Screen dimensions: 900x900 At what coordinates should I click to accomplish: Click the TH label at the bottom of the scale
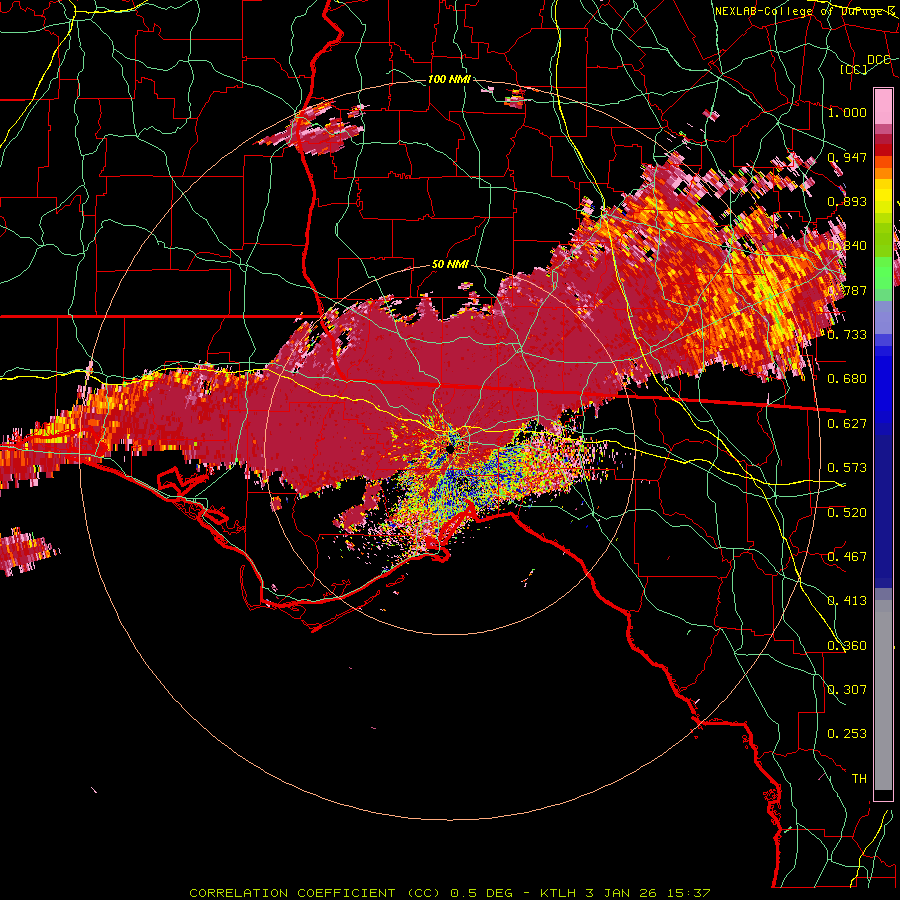(x=859, y=779)
